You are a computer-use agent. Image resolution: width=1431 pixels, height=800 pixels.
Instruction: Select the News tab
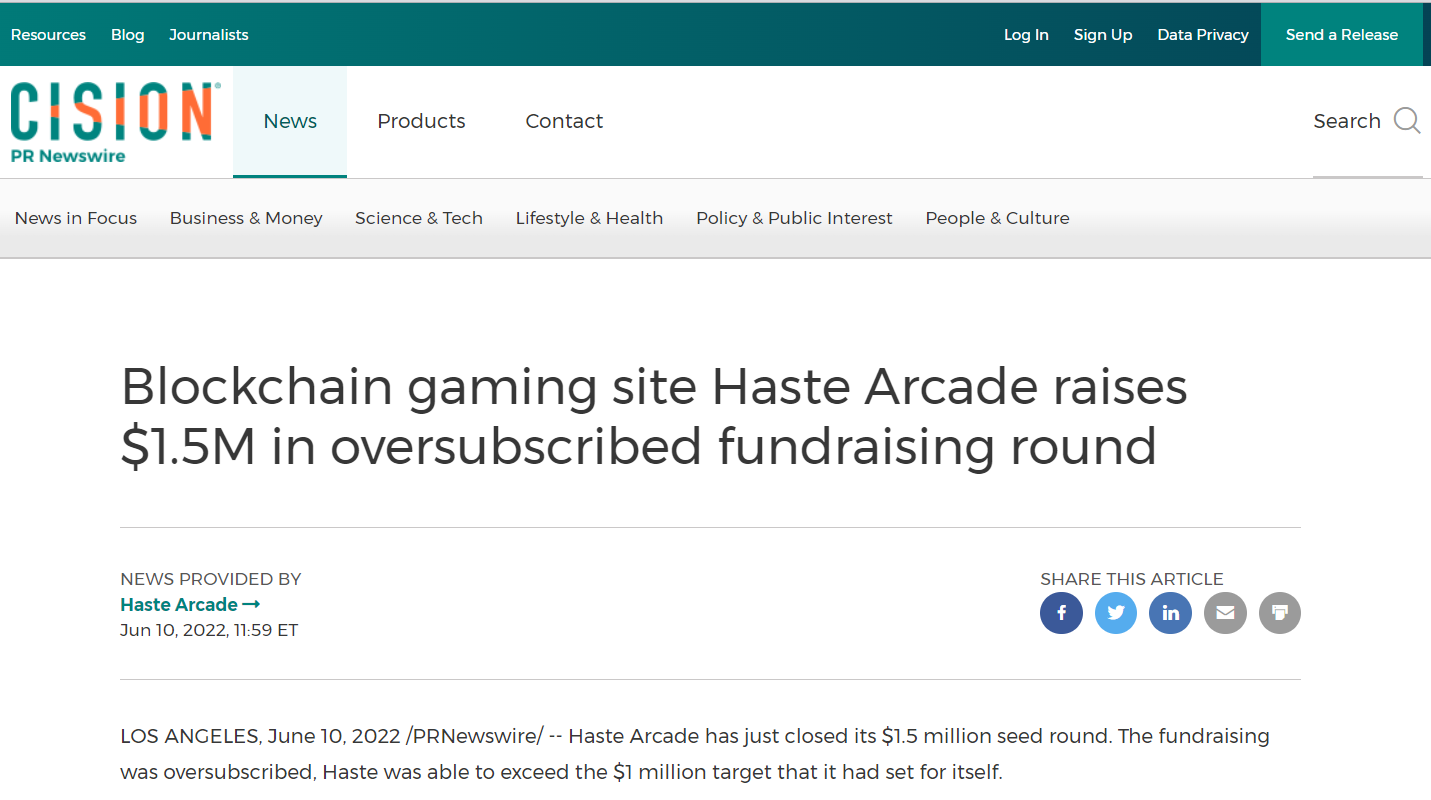coord(290,121)
